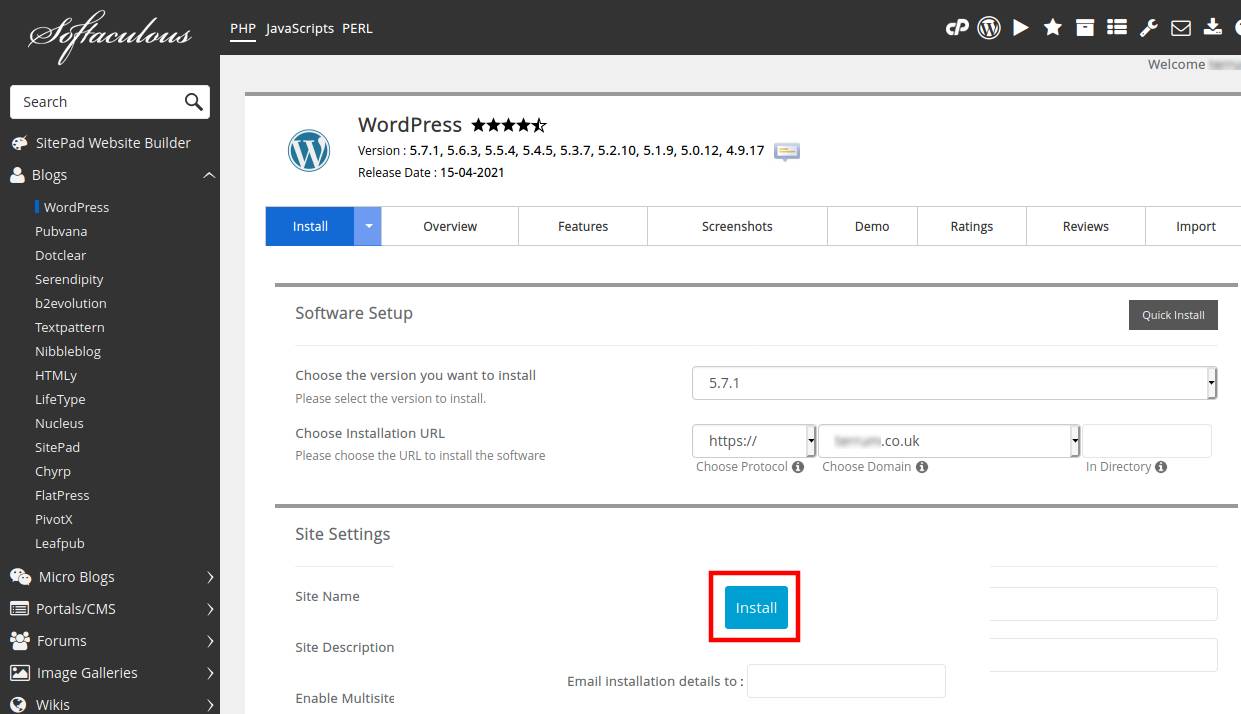Viewport: 1241px width, 714px height.
Task: Open the Features tab
Action: [x=583, y=226]
